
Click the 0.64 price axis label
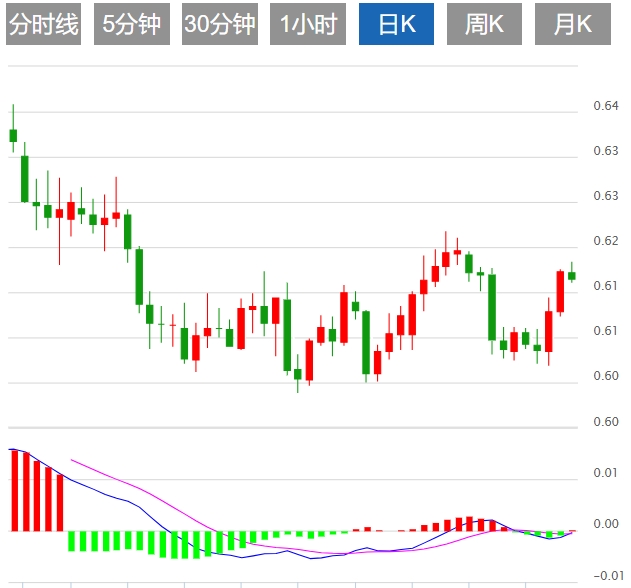coord(606,106)
